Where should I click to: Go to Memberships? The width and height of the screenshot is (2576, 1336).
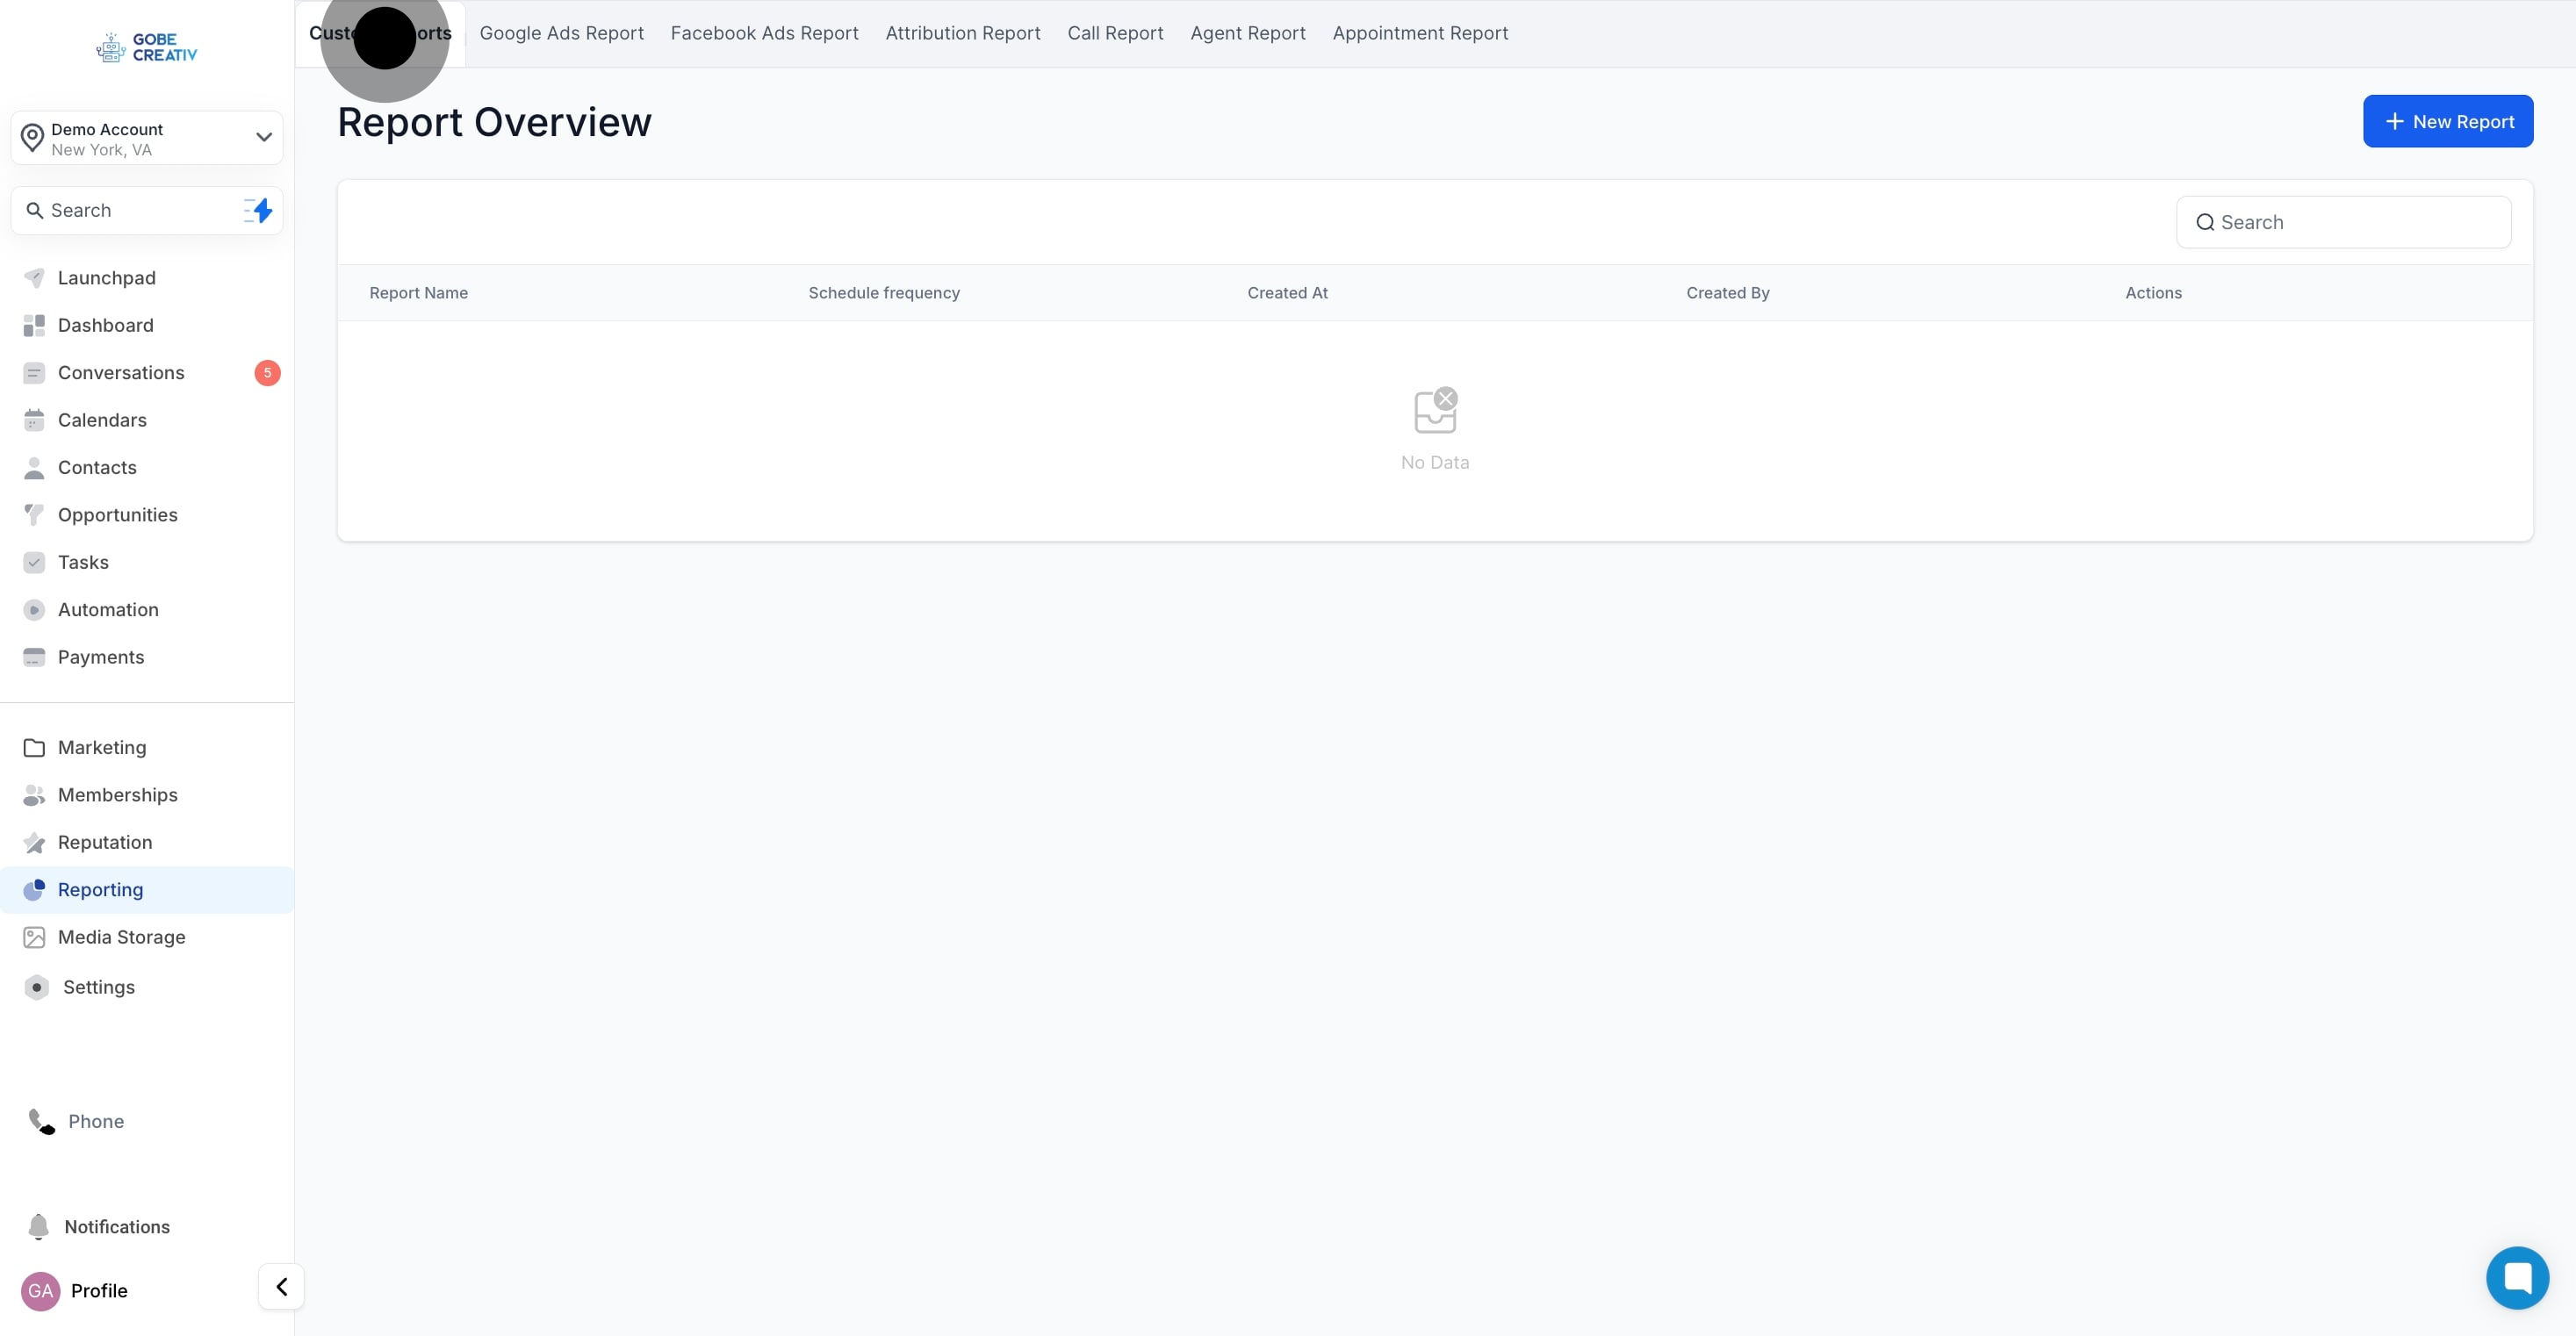click(116, 794)
